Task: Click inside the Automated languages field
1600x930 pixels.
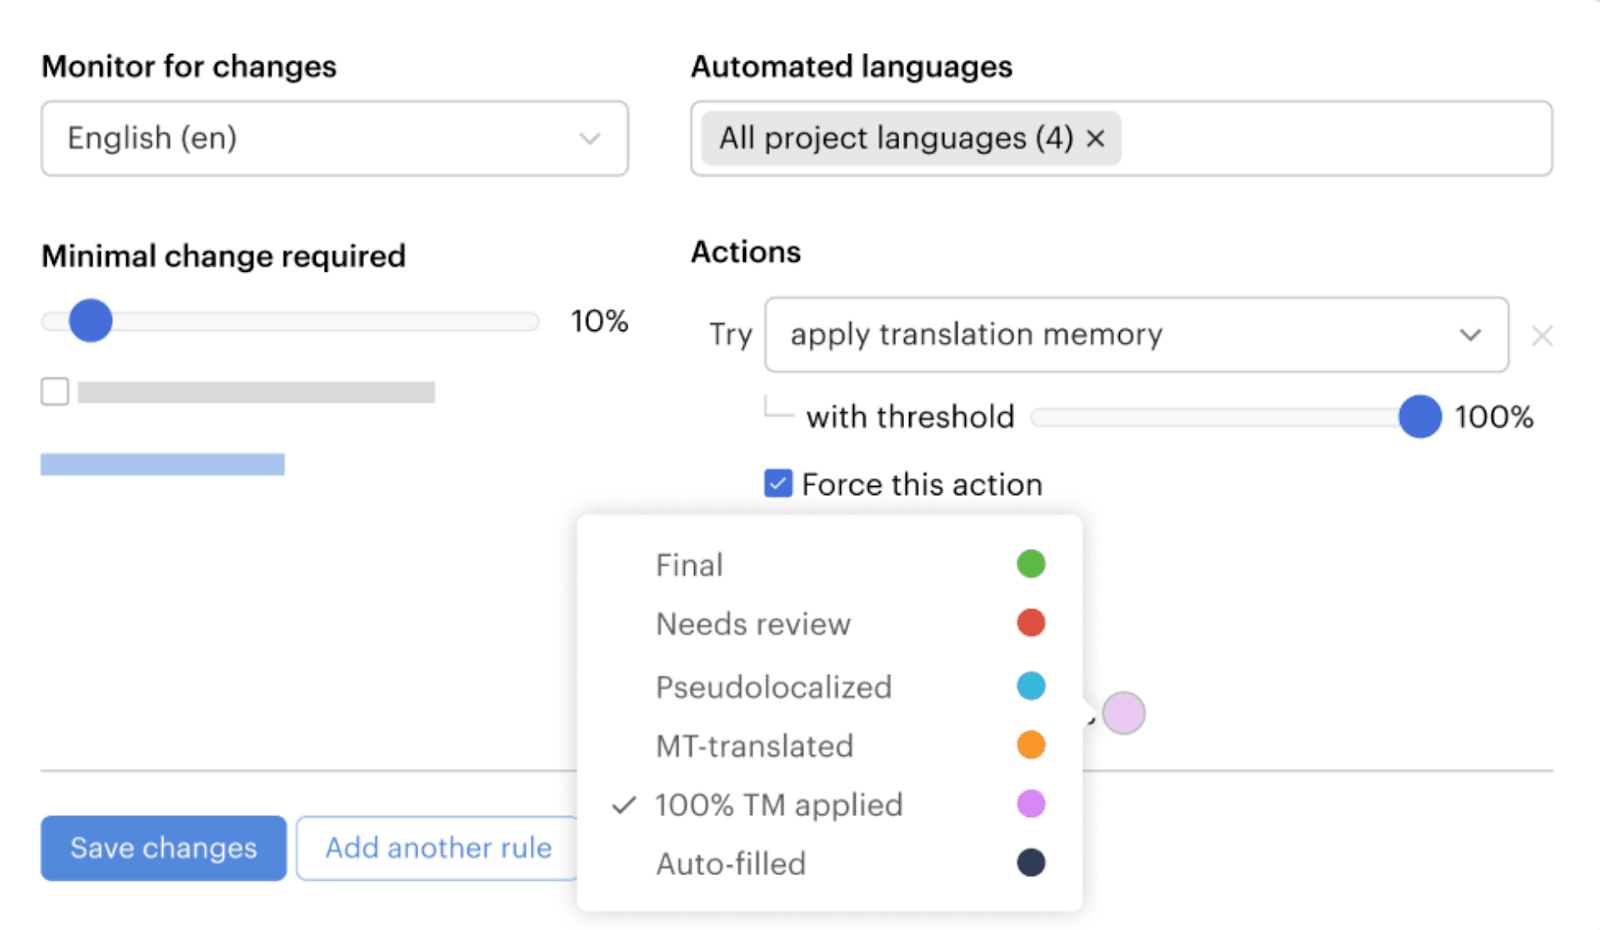Action: (1330, 138)
